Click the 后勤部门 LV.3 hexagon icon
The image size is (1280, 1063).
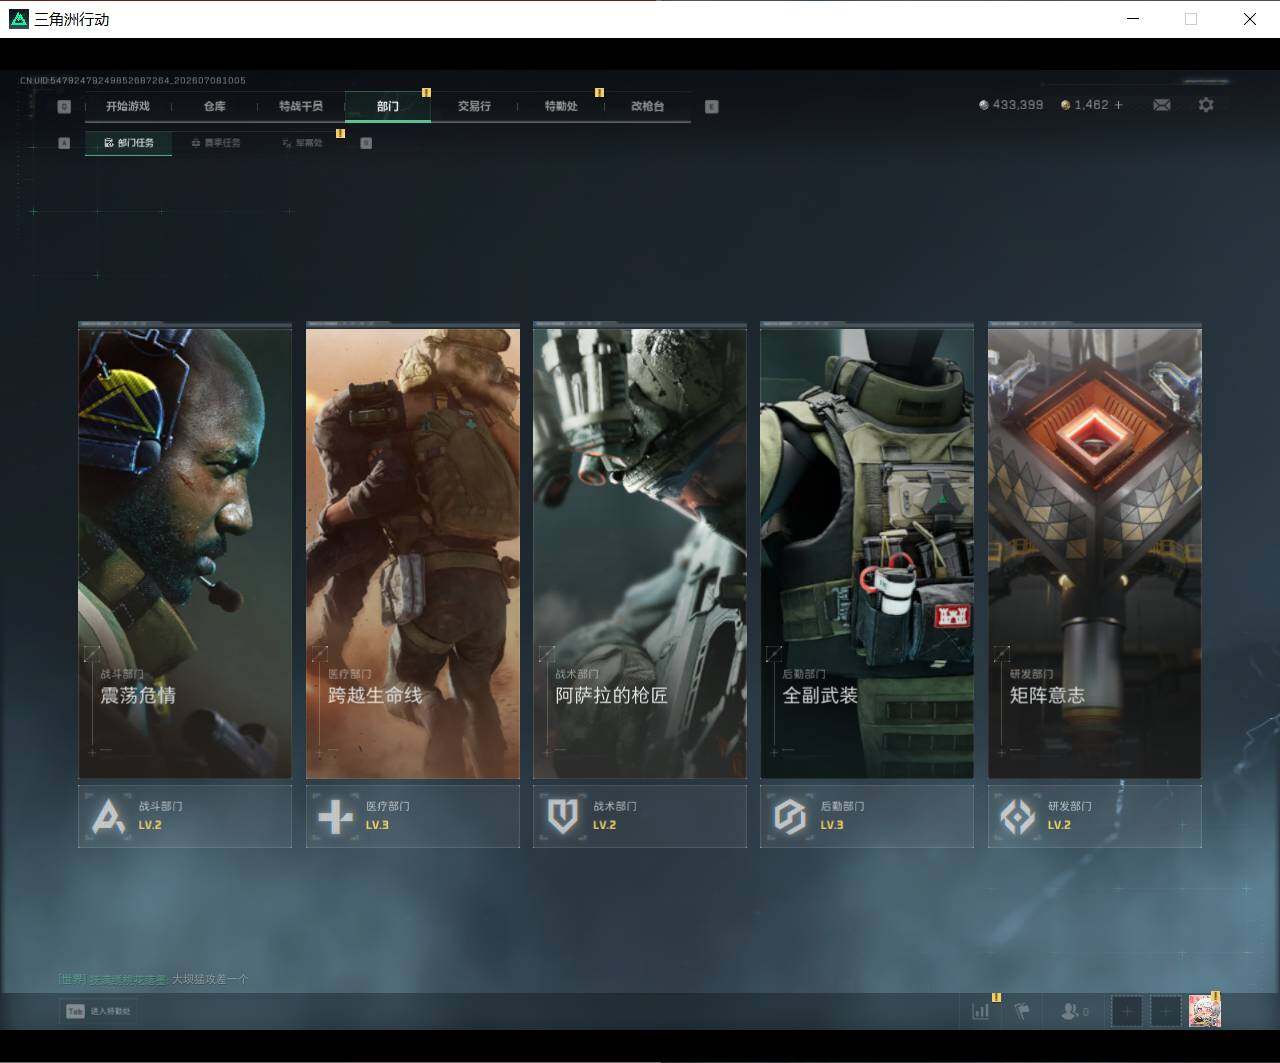click(x=791, y=817)
